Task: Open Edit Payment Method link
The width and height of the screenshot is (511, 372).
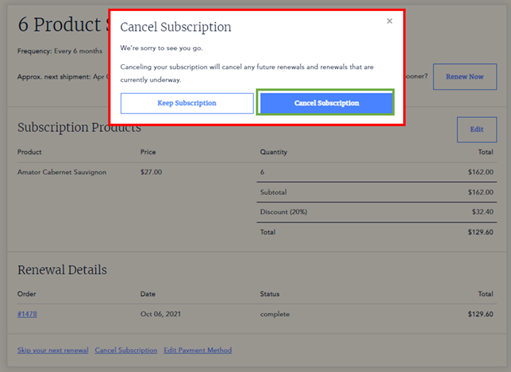Action: coord(198,350)
